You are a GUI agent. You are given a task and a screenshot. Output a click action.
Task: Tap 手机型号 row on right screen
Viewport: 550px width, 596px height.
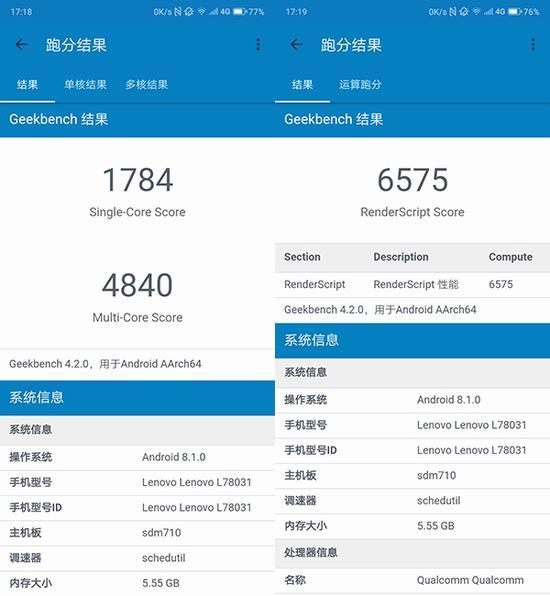pyautogui.click(x=412, y=425)
